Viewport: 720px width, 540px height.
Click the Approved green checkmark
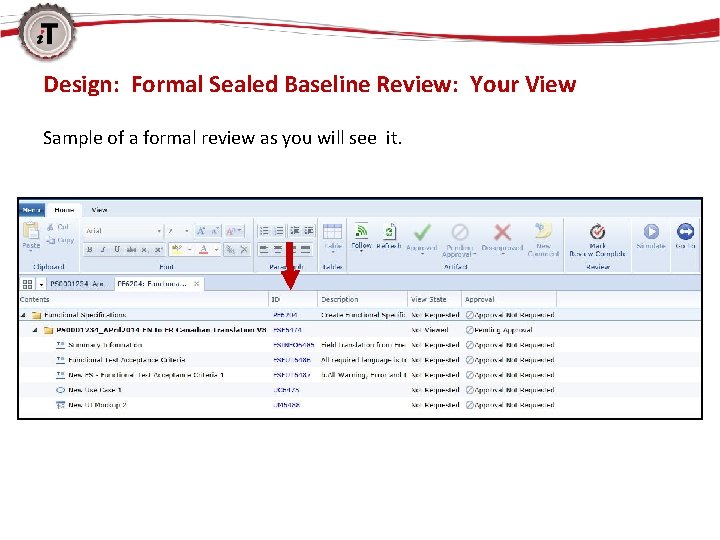point(422,232)
